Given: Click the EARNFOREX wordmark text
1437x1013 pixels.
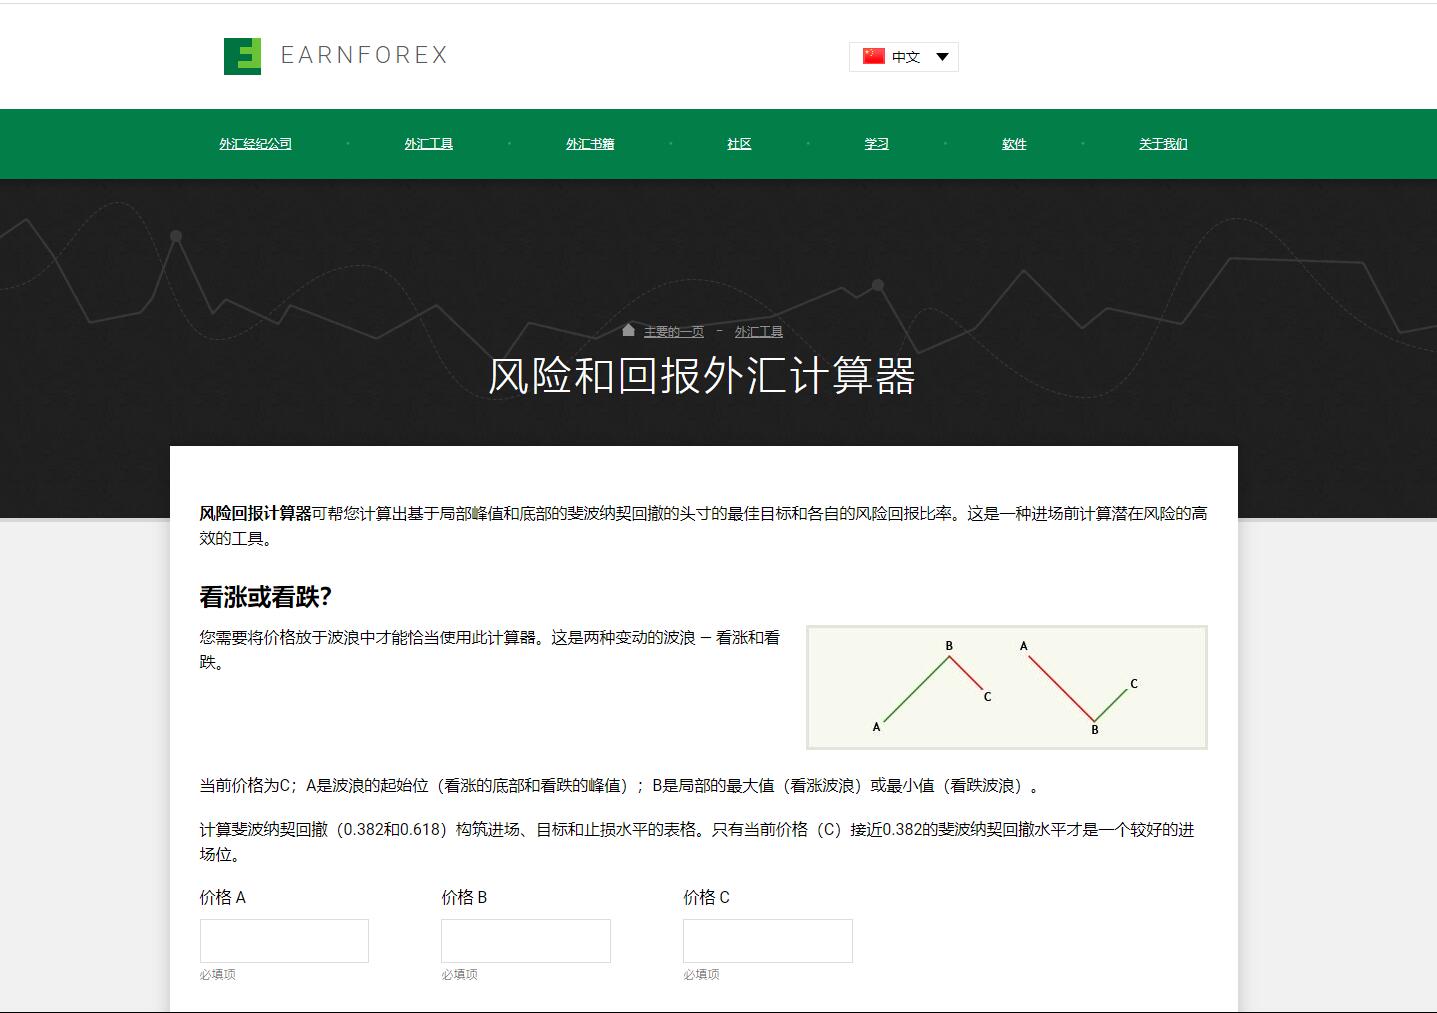Looking at the screenshot, I should point(364,55).
